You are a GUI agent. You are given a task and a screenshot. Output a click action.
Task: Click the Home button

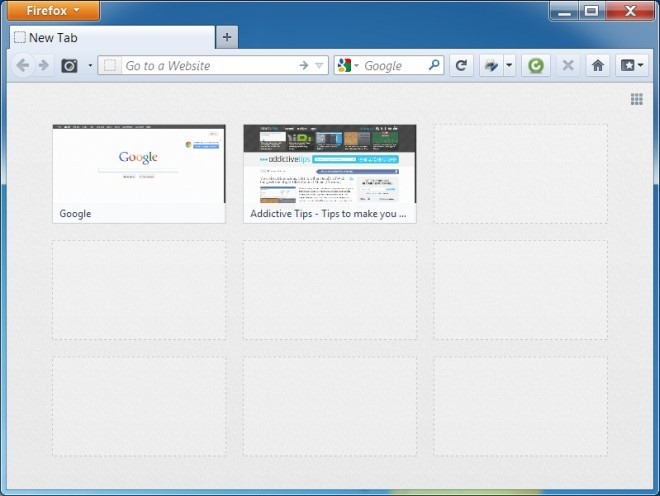pyautogui.click(x=598, y=65)
